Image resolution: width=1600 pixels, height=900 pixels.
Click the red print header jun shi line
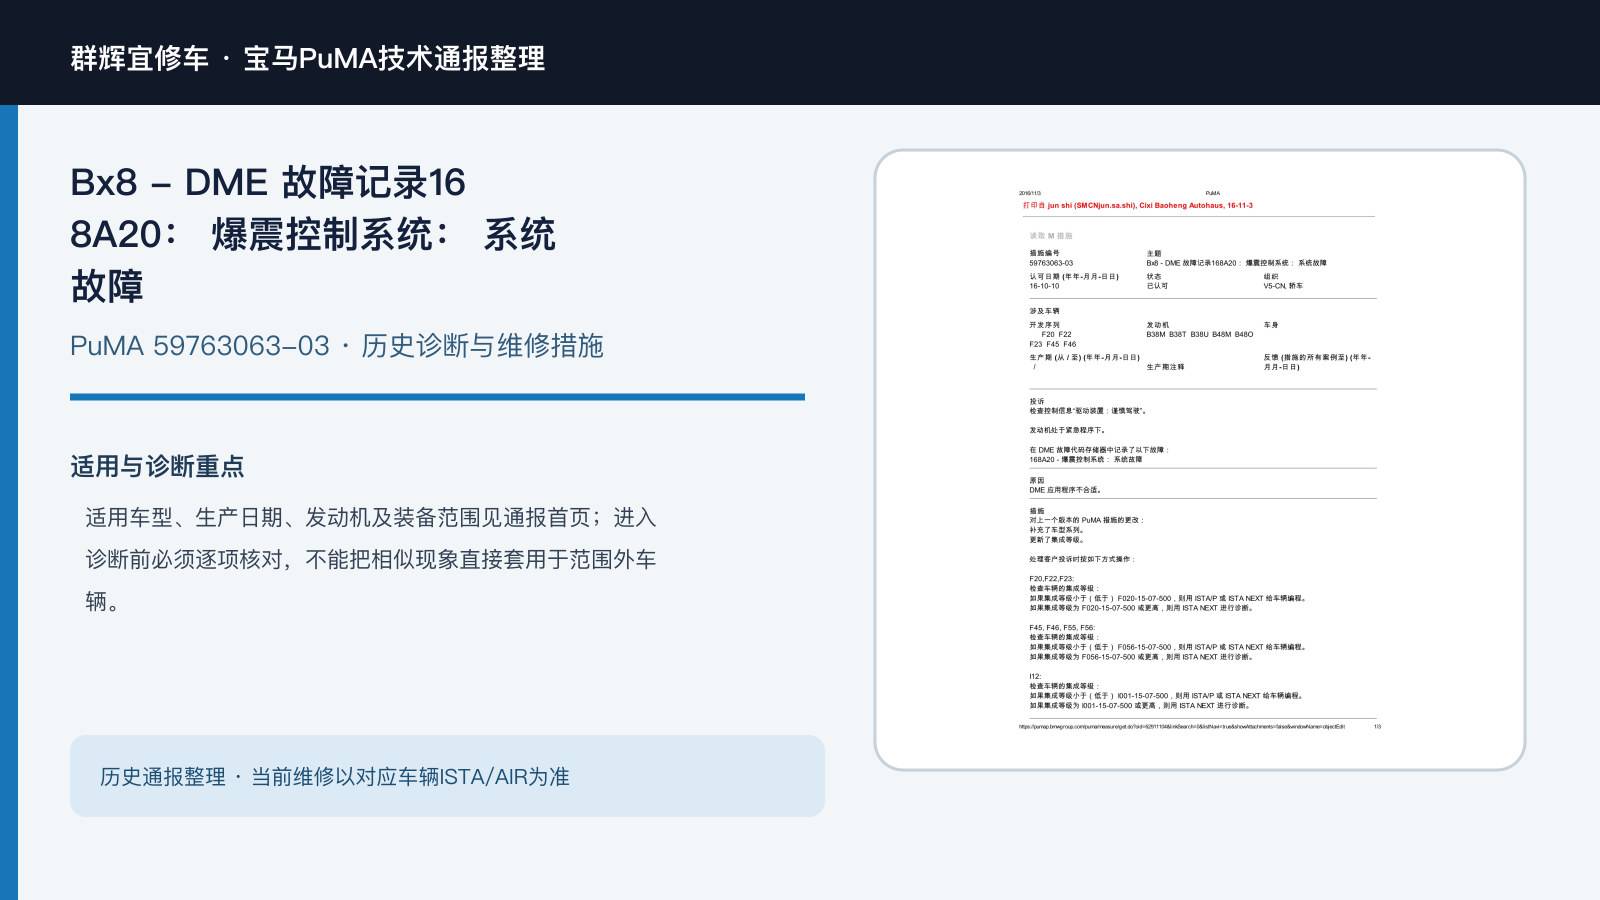point(1137,205)
